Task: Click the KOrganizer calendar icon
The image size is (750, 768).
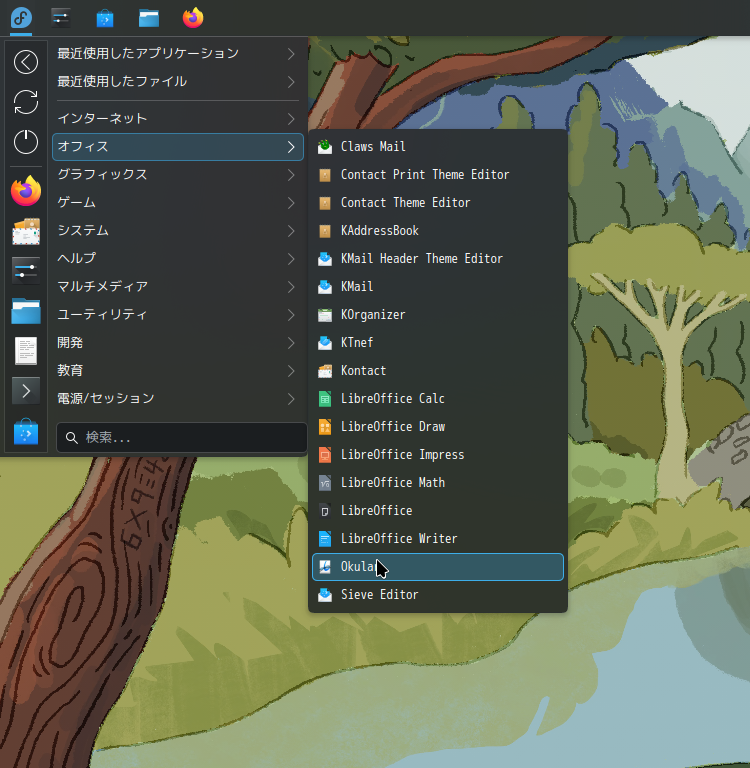Action: coord(325,315)
